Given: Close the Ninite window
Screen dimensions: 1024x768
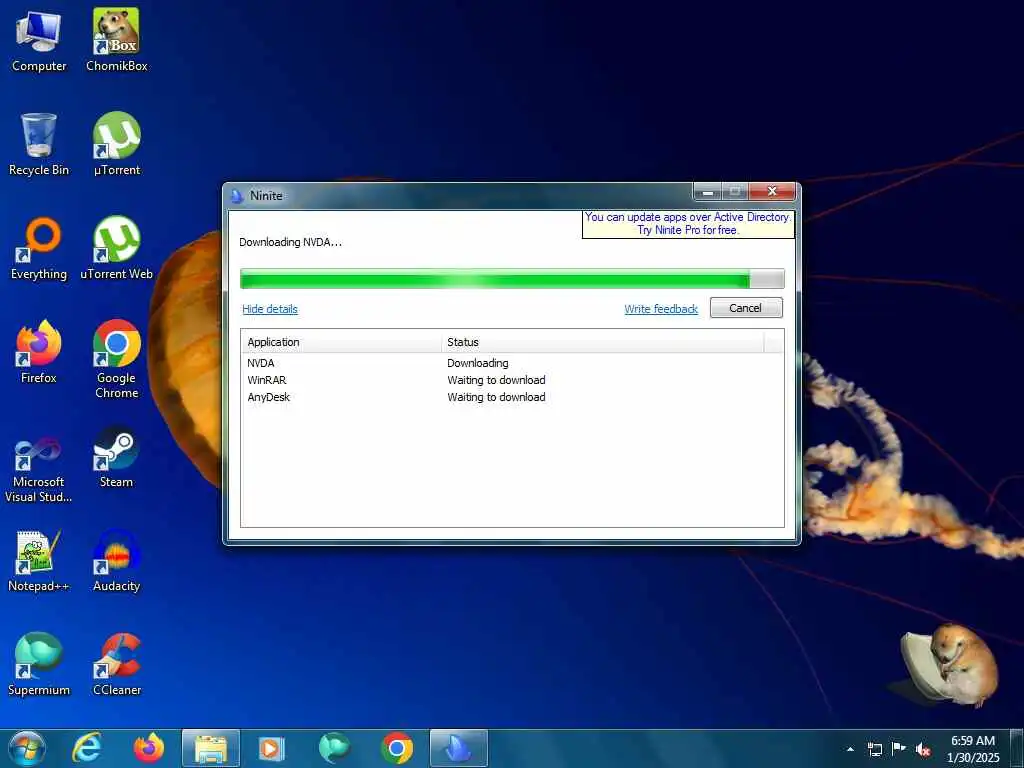Looking at the screenshot, I should click(772, 191).
